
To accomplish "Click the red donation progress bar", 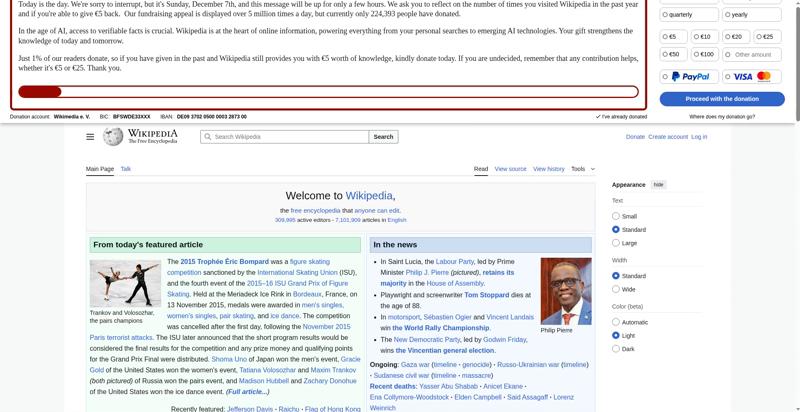I will pos(40,92).
